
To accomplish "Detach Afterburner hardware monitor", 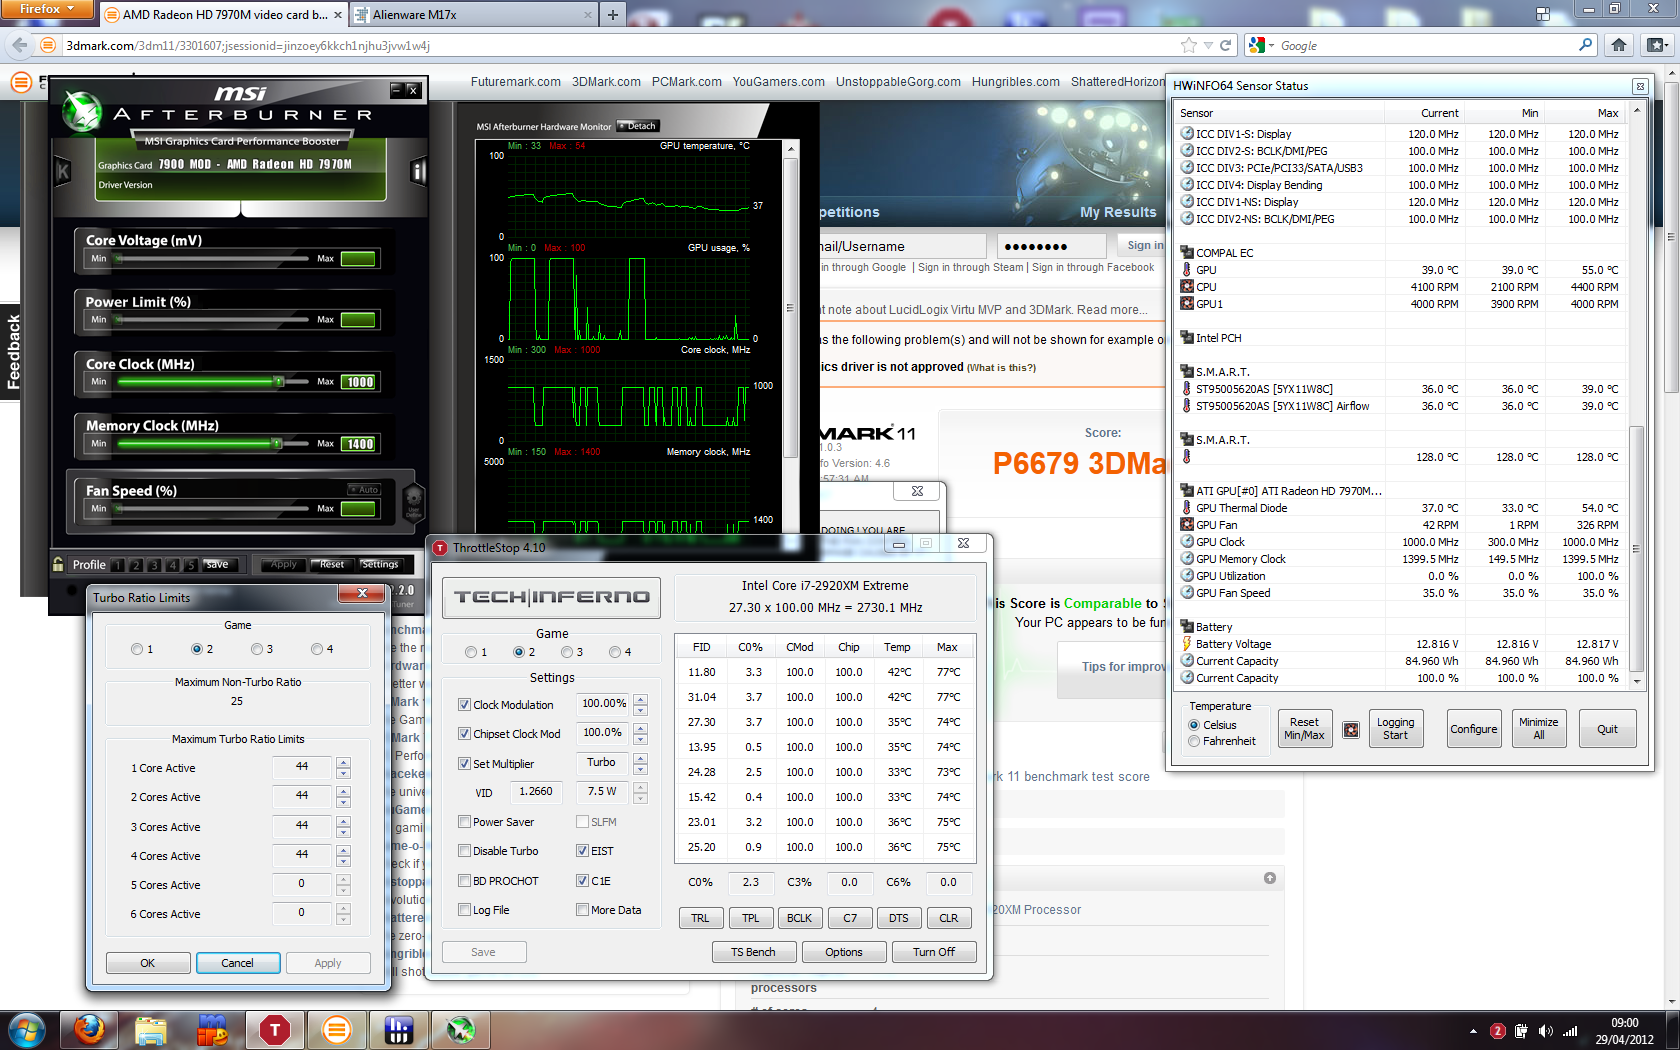I will click(637, 126).
